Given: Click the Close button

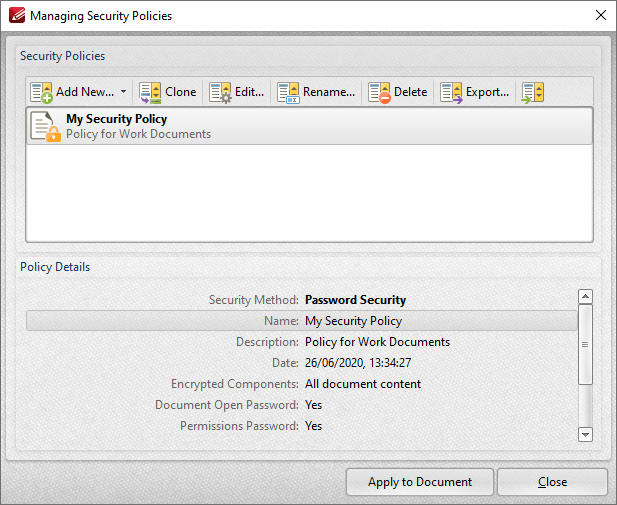Looking at the screenshot, I should (x=552, y=482).
